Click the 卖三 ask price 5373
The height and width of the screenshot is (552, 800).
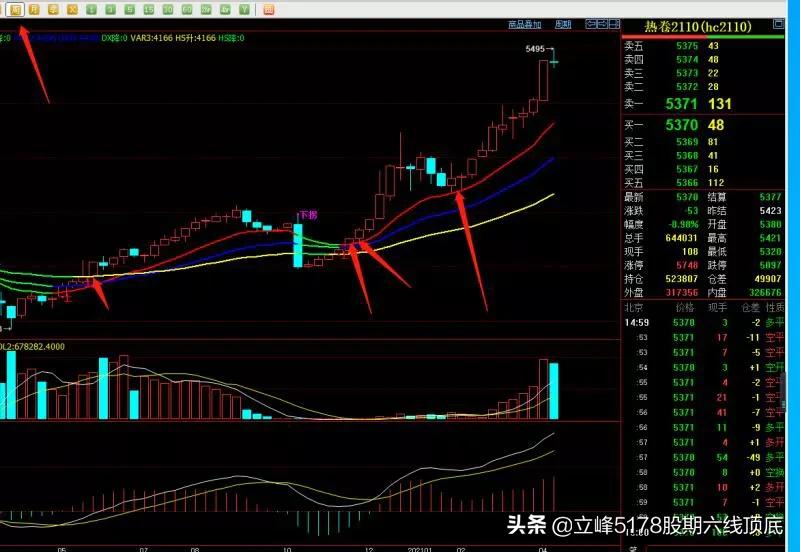(x=687, y=73)
